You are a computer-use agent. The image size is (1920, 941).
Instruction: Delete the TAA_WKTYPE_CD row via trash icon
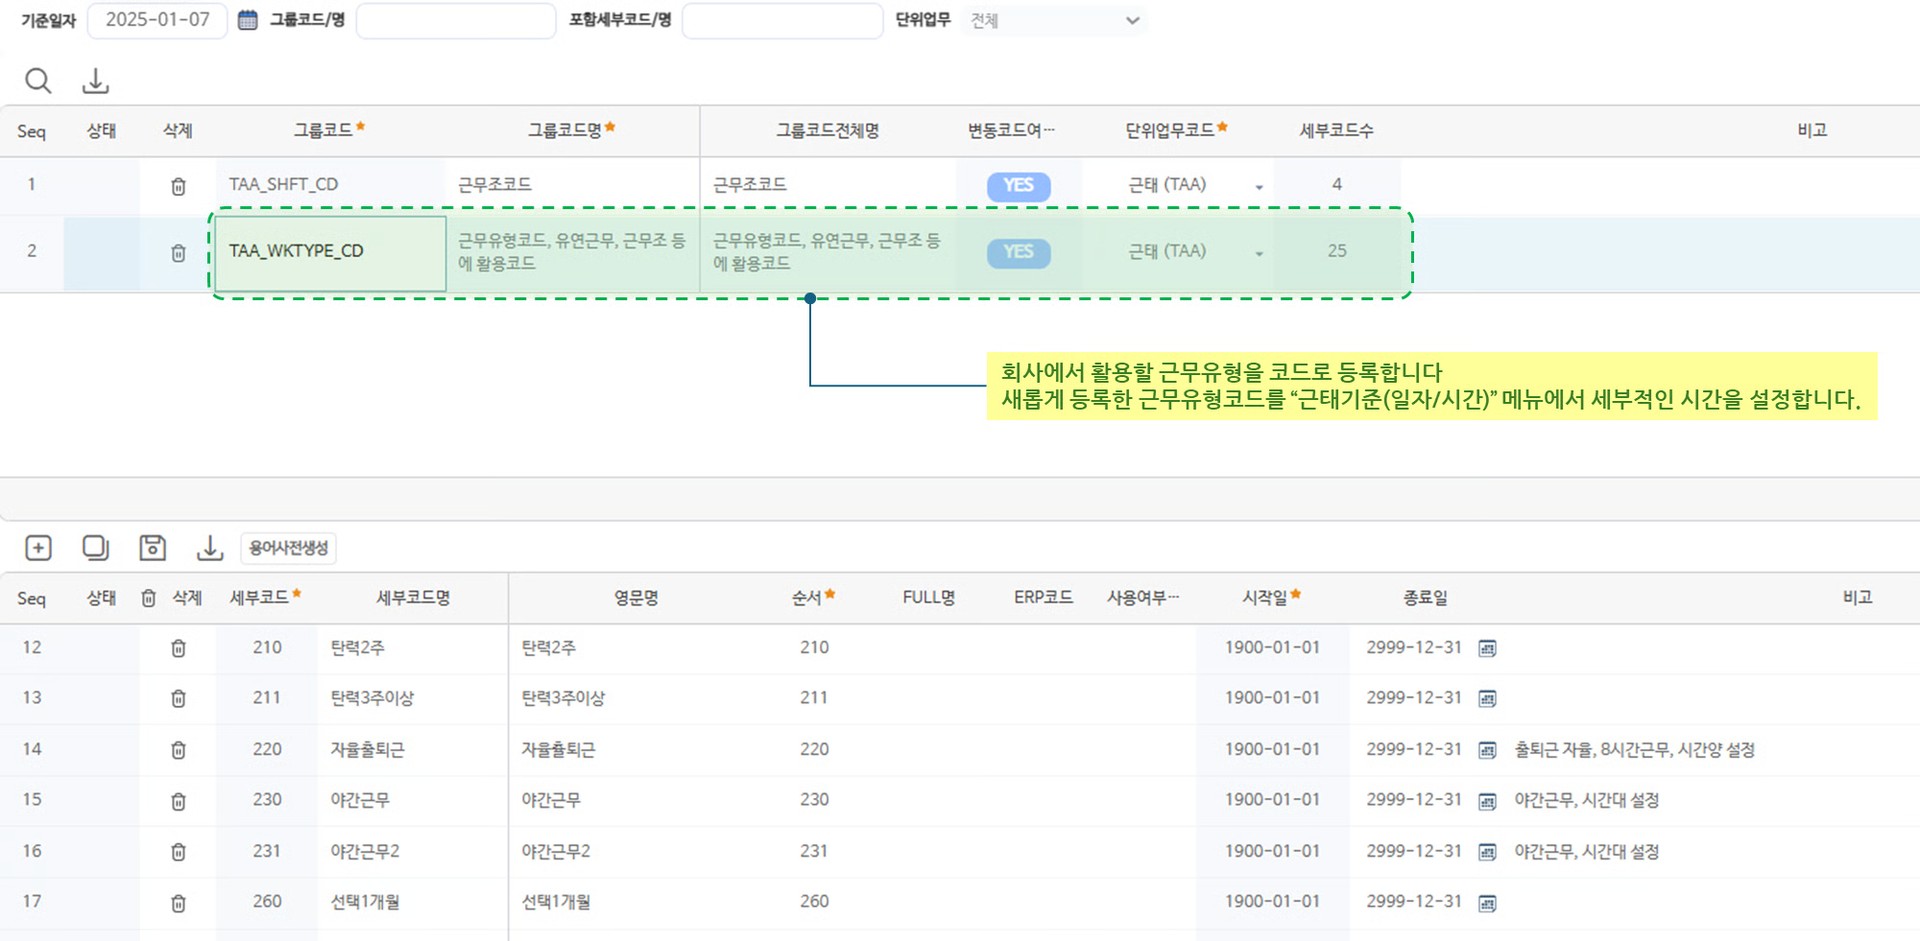point(178,253)
